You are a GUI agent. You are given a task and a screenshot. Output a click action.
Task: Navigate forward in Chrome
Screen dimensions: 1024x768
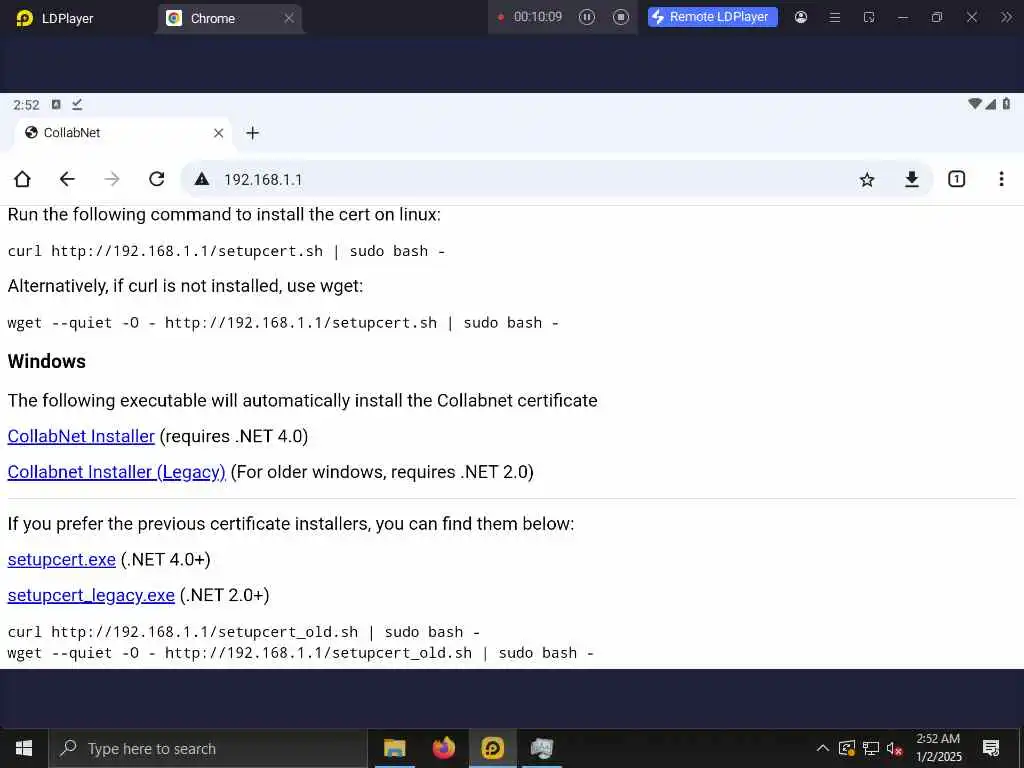pyautogui.click(x=112, y=179)
